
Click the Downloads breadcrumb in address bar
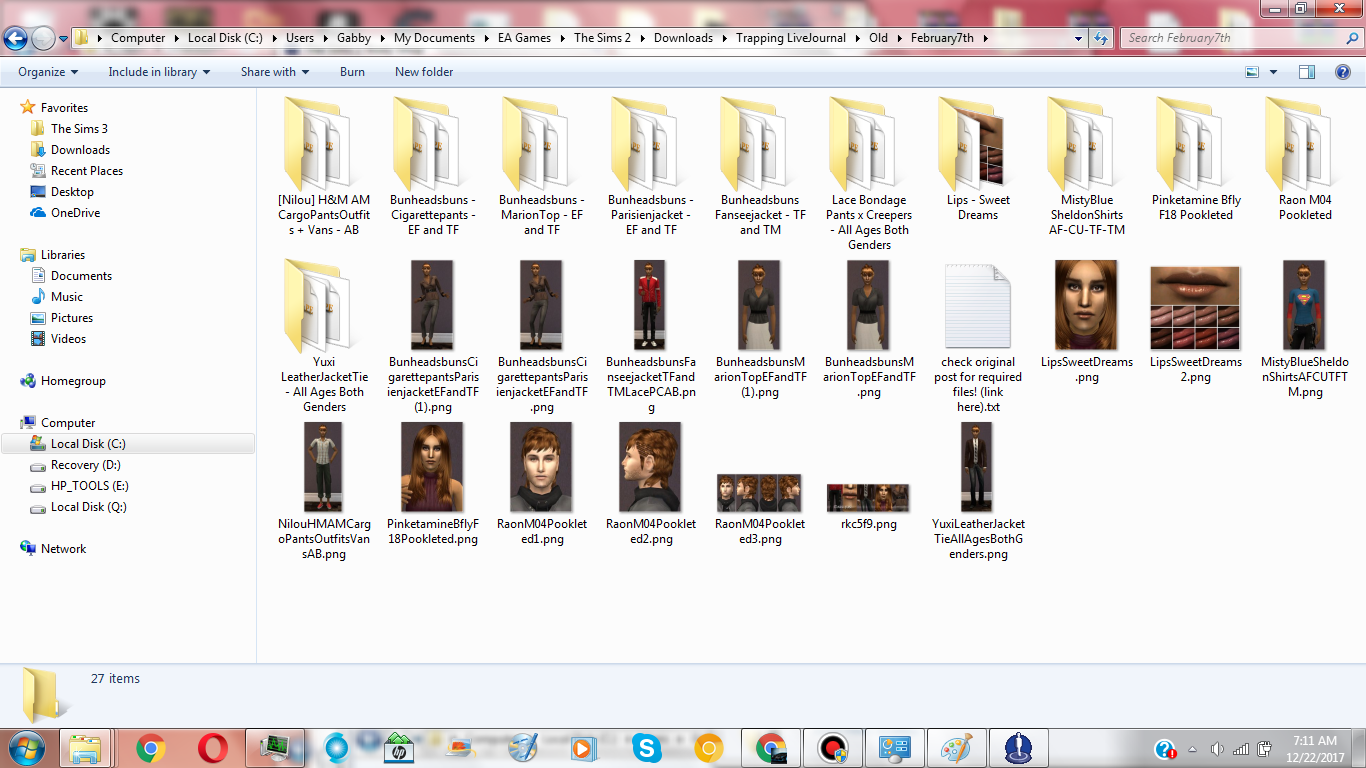click(683, 38)
